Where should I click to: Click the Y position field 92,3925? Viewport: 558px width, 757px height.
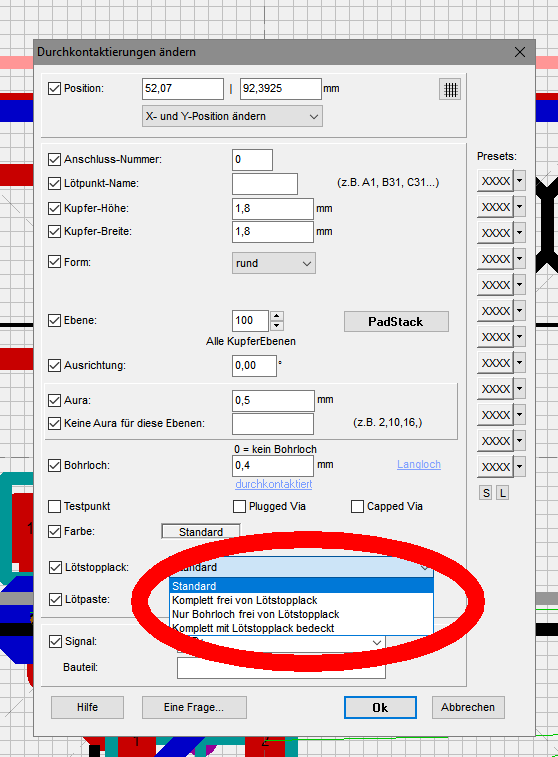point(280,89)
